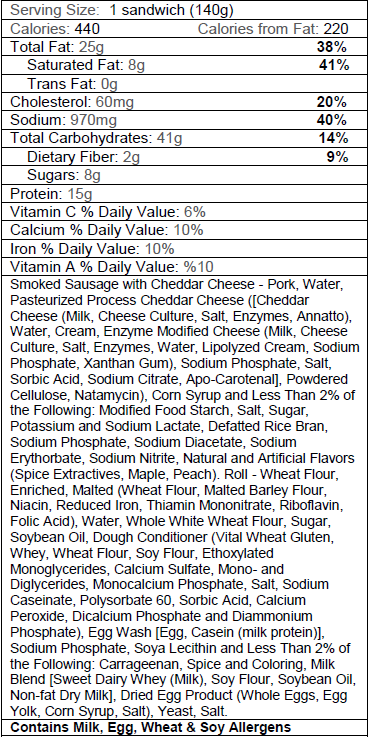Select the Sugars 8g row
Image resolution: width=369 pixels, height=738 pixels.
[x=184, y=175]
